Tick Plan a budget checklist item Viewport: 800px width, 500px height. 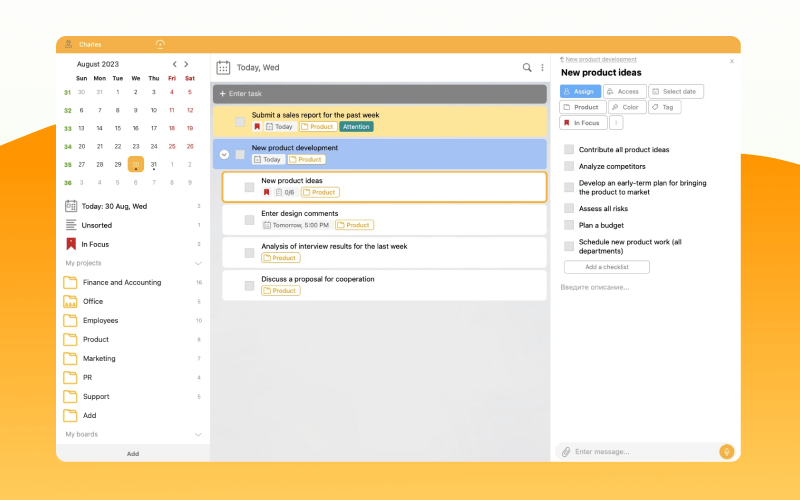(569, 225)
